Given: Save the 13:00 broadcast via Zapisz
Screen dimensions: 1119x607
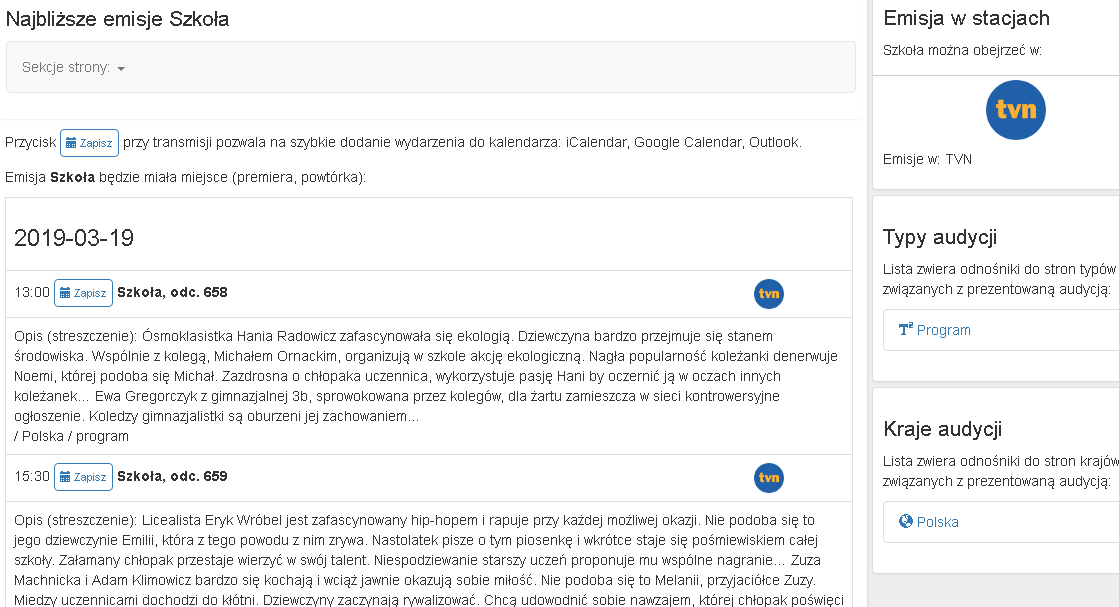Looking at the screenshot, I should tap(83, 293).
